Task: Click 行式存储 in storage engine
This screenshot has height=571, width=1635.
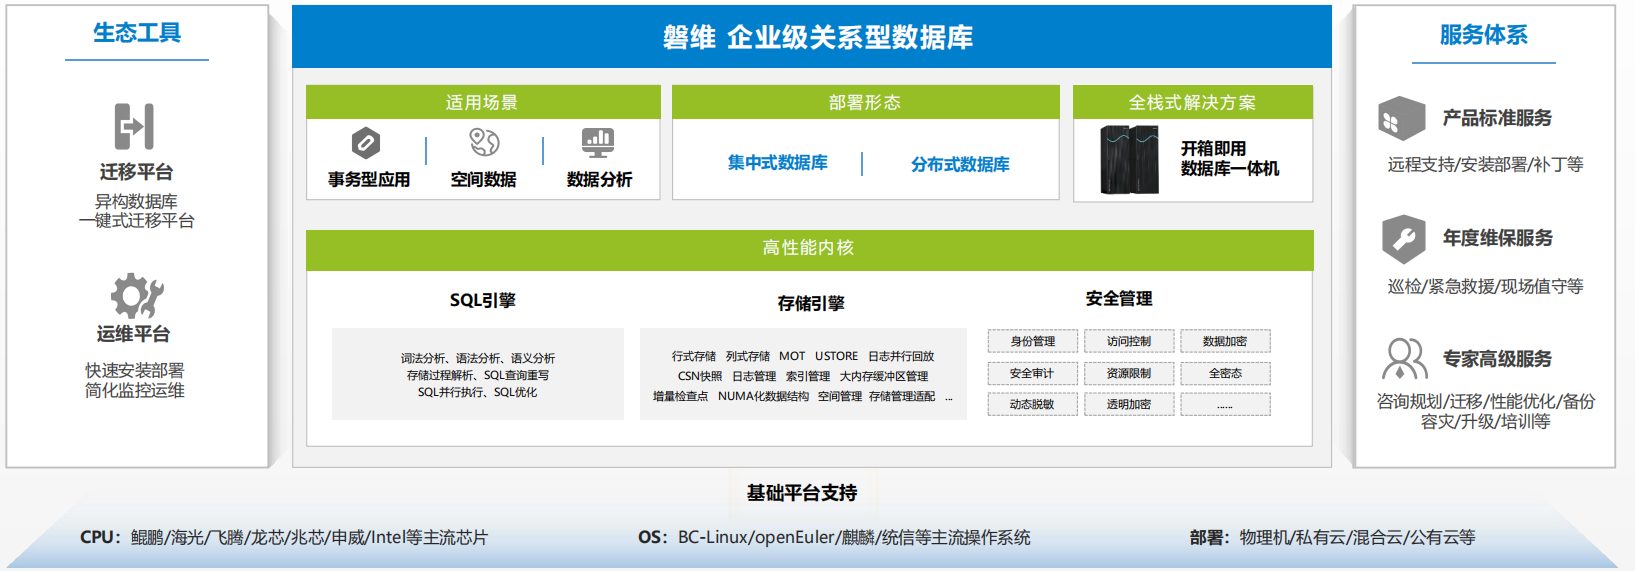Action: (694, 356)
